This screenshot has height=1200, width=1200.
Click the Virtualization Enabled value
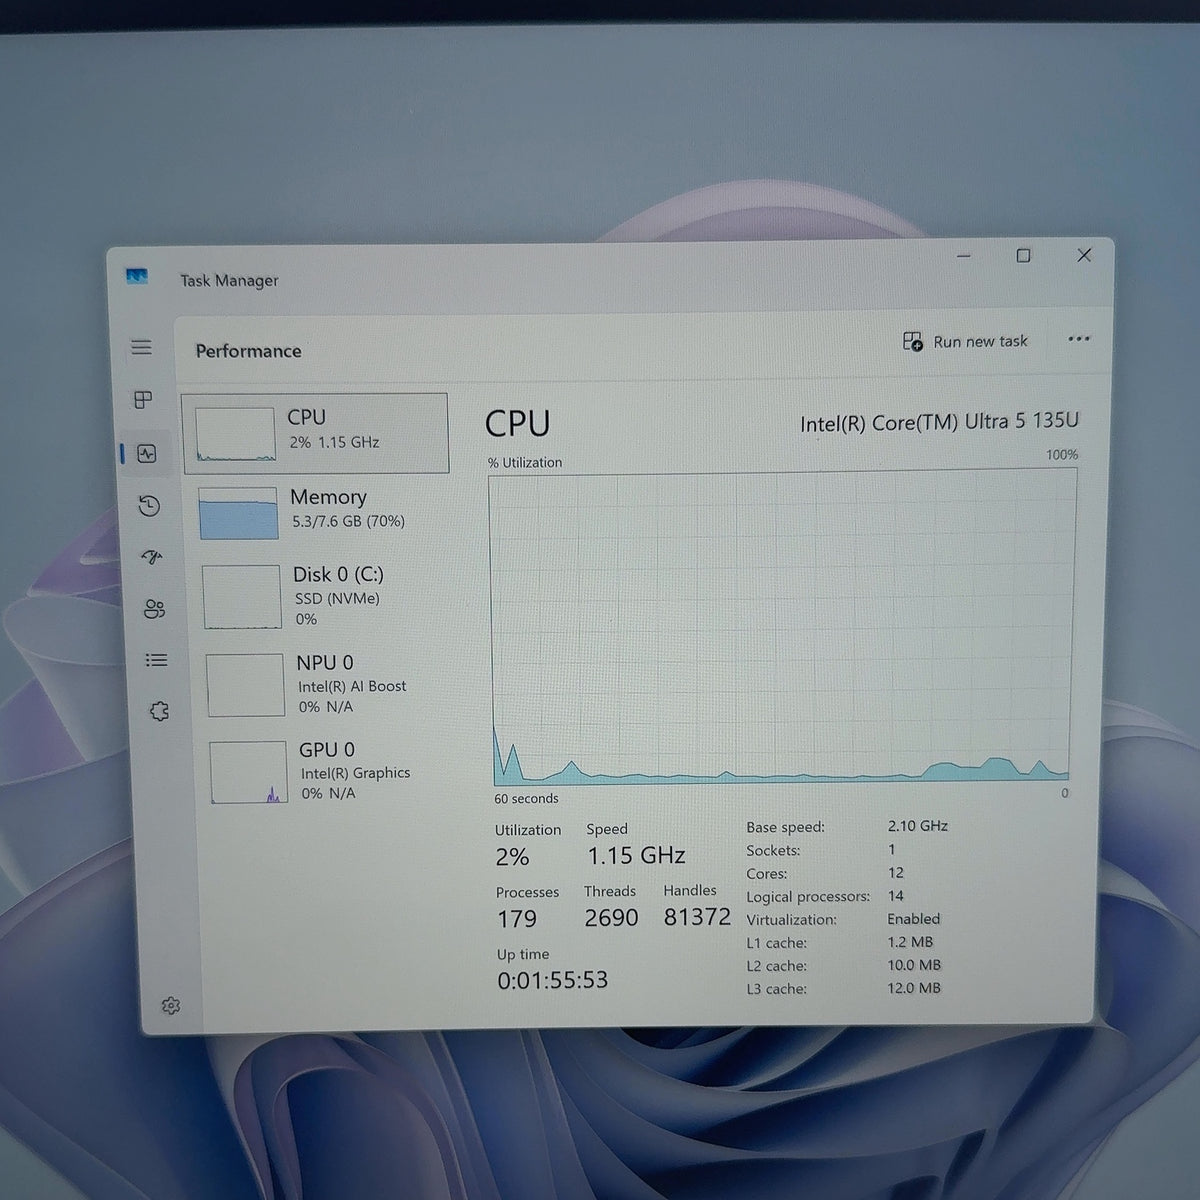[914, 919]
